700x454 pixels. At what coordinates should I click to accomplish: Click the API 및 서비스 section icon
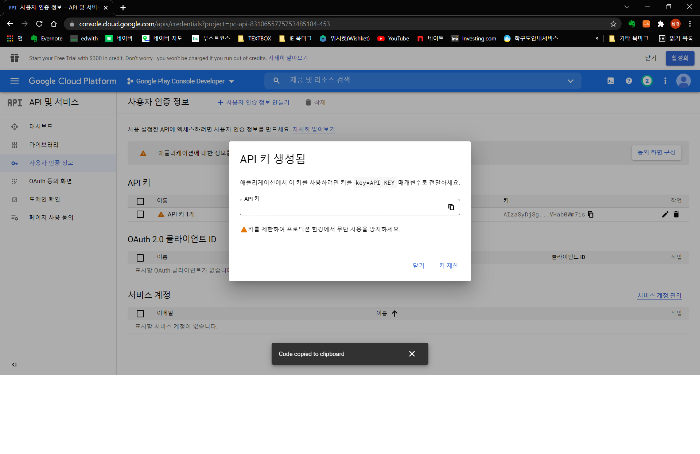click(x=15, y=103)
